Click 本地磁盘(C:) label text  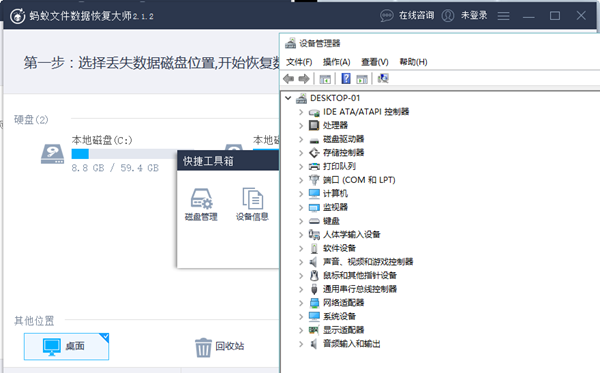102,140
